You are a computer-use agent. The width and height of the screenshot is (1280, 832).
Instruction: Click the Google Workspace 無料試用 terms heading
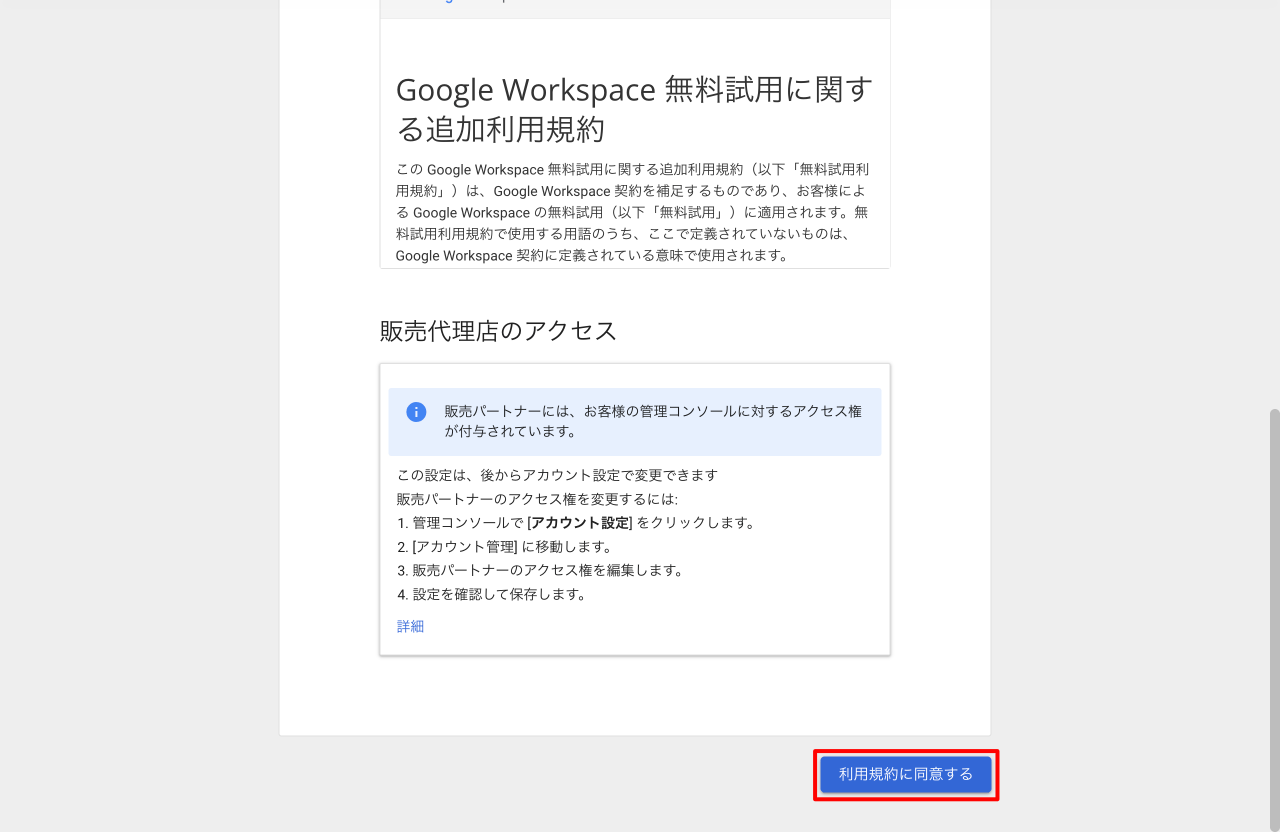[x=634, y=109]
